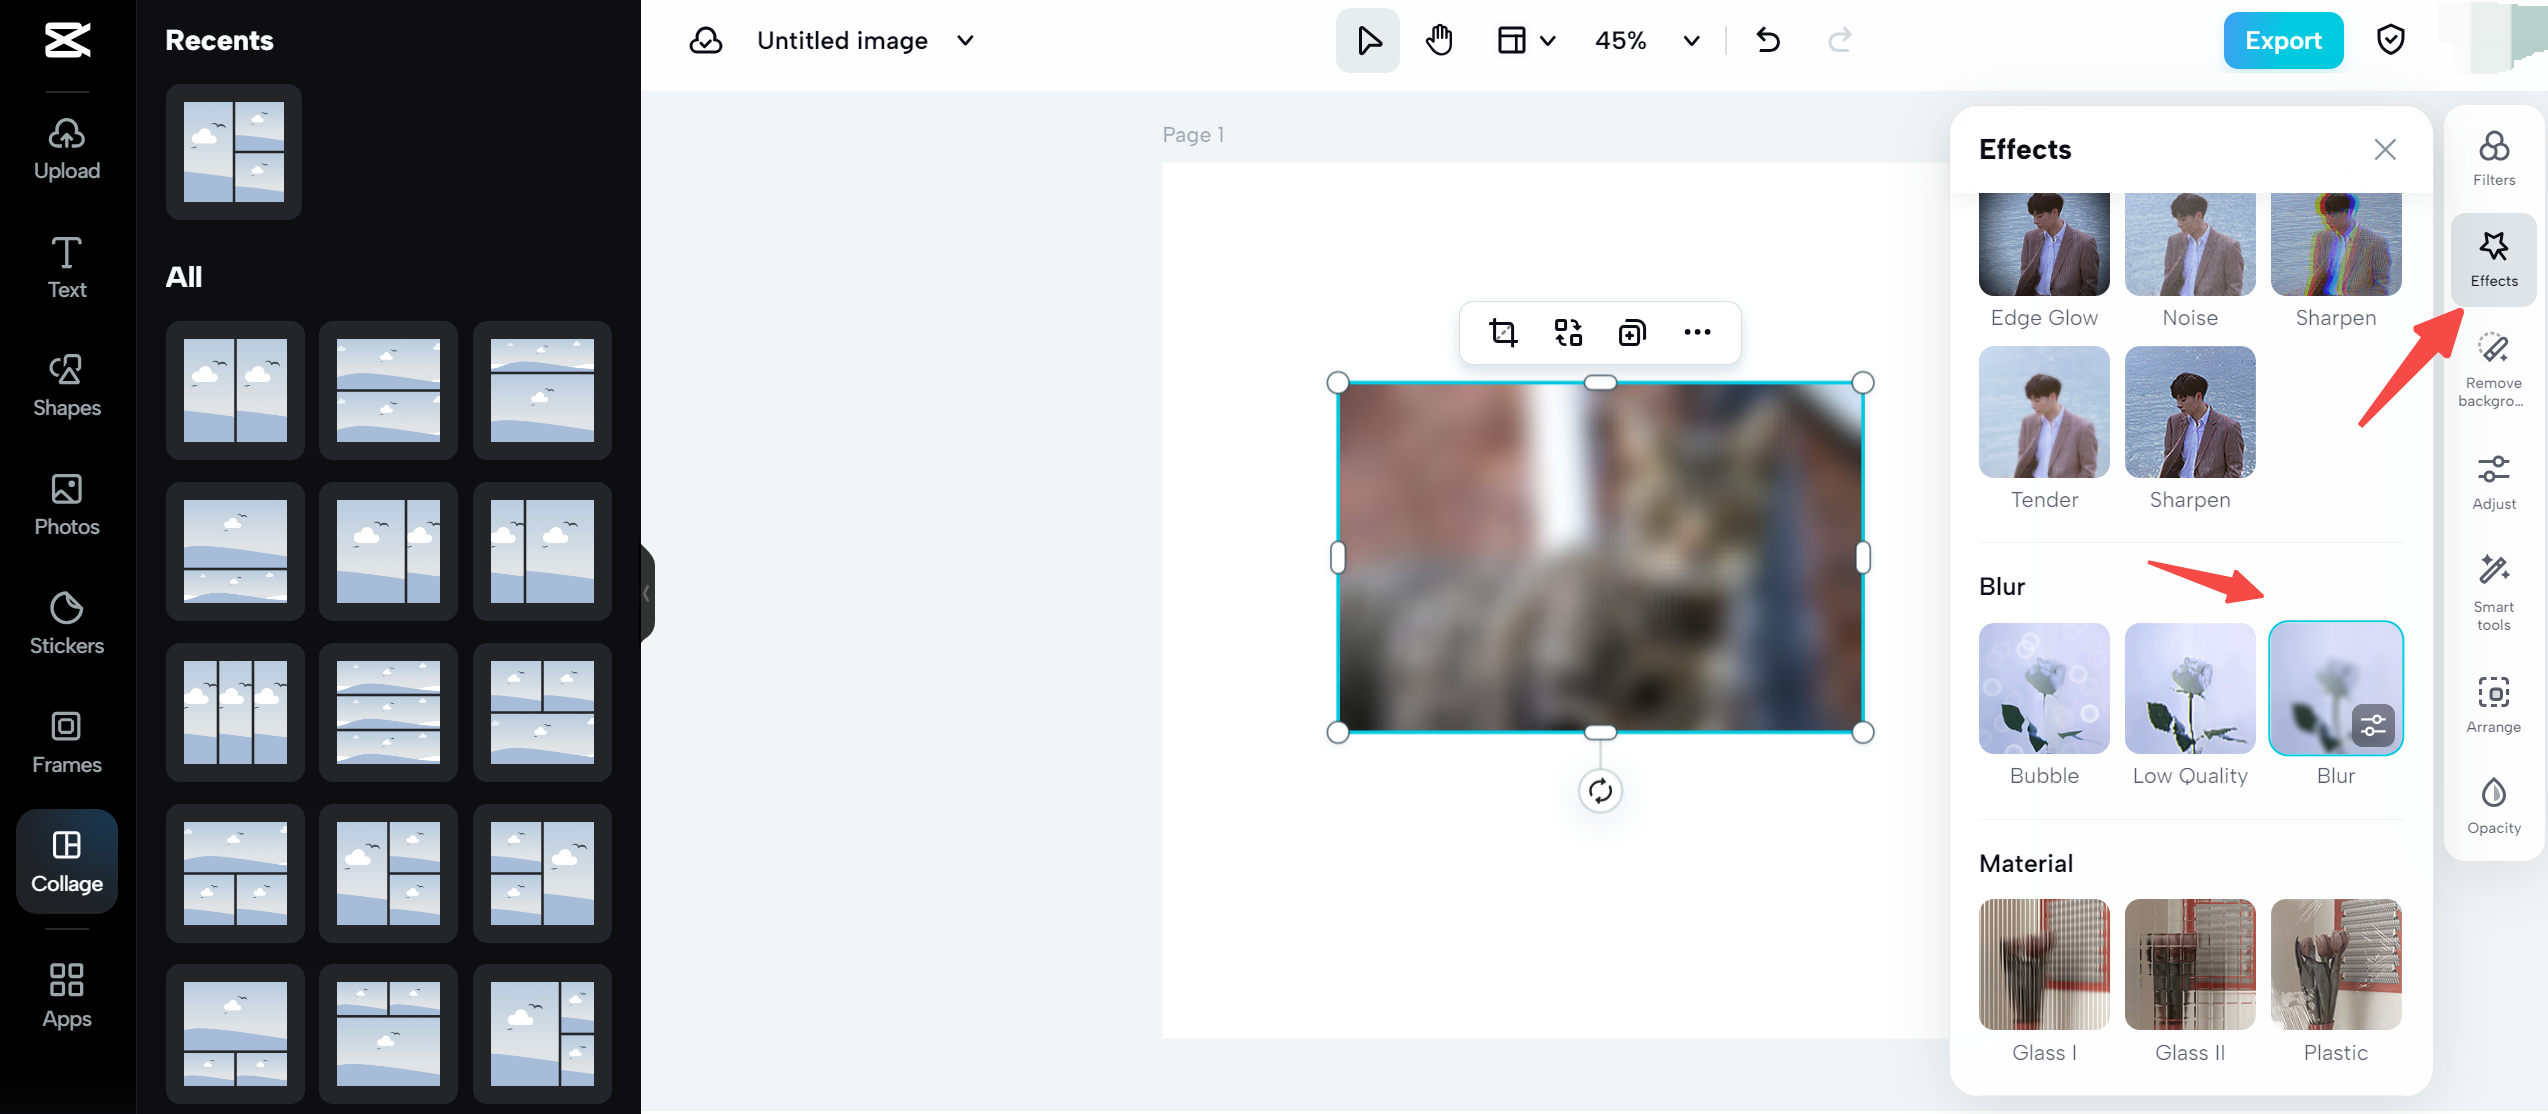Apply the Noise effect

[2189, 242]
